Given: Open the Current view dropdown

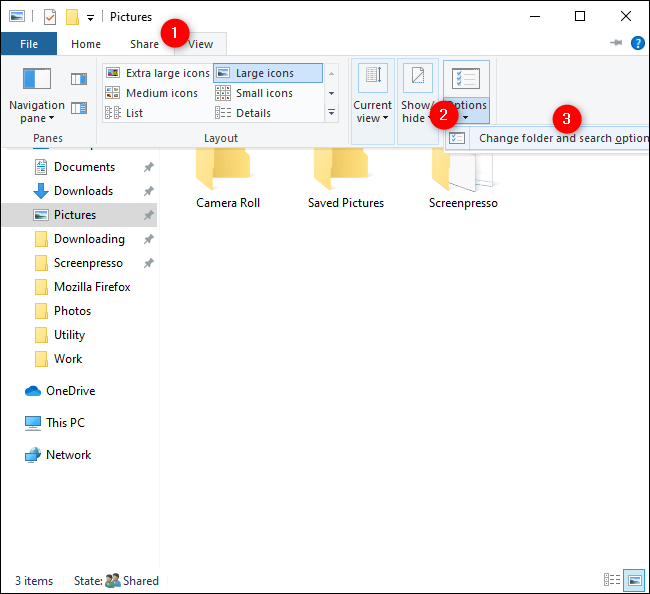Looking at the screenshot, I should coord(373,103).
